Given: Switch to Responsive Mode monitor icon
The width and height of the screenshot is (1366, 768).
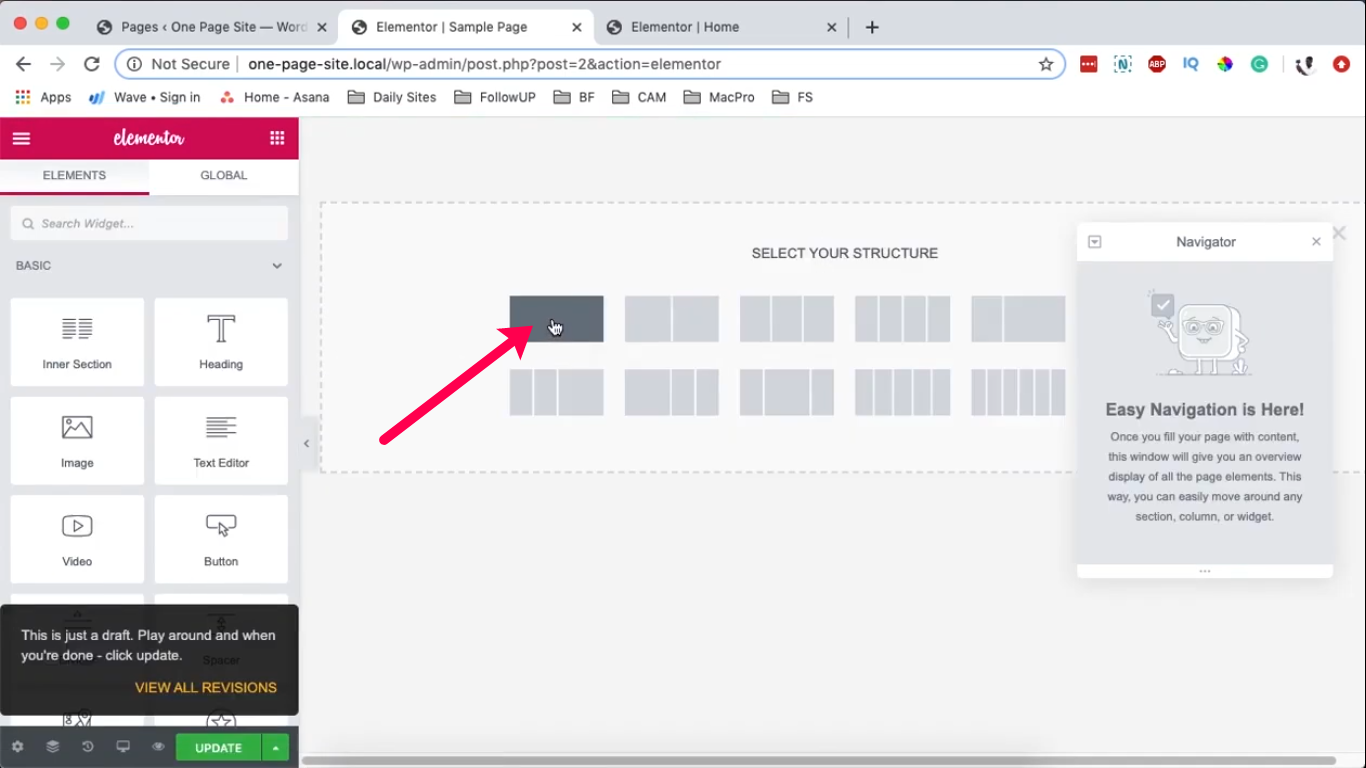Looking at the screenshot, I should 123,747.
